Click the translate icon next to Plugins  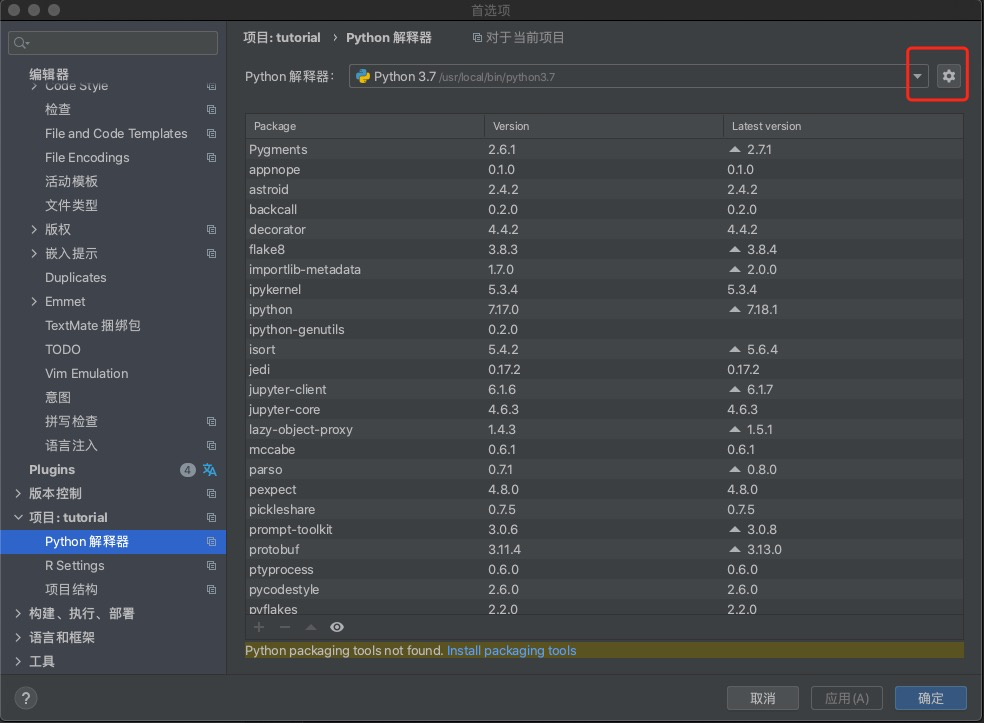click(x=210, y=469)
